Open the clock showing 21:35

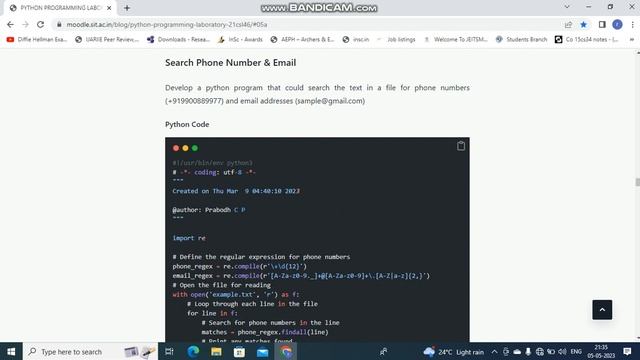pyautogui.click(x=601, y=351)
